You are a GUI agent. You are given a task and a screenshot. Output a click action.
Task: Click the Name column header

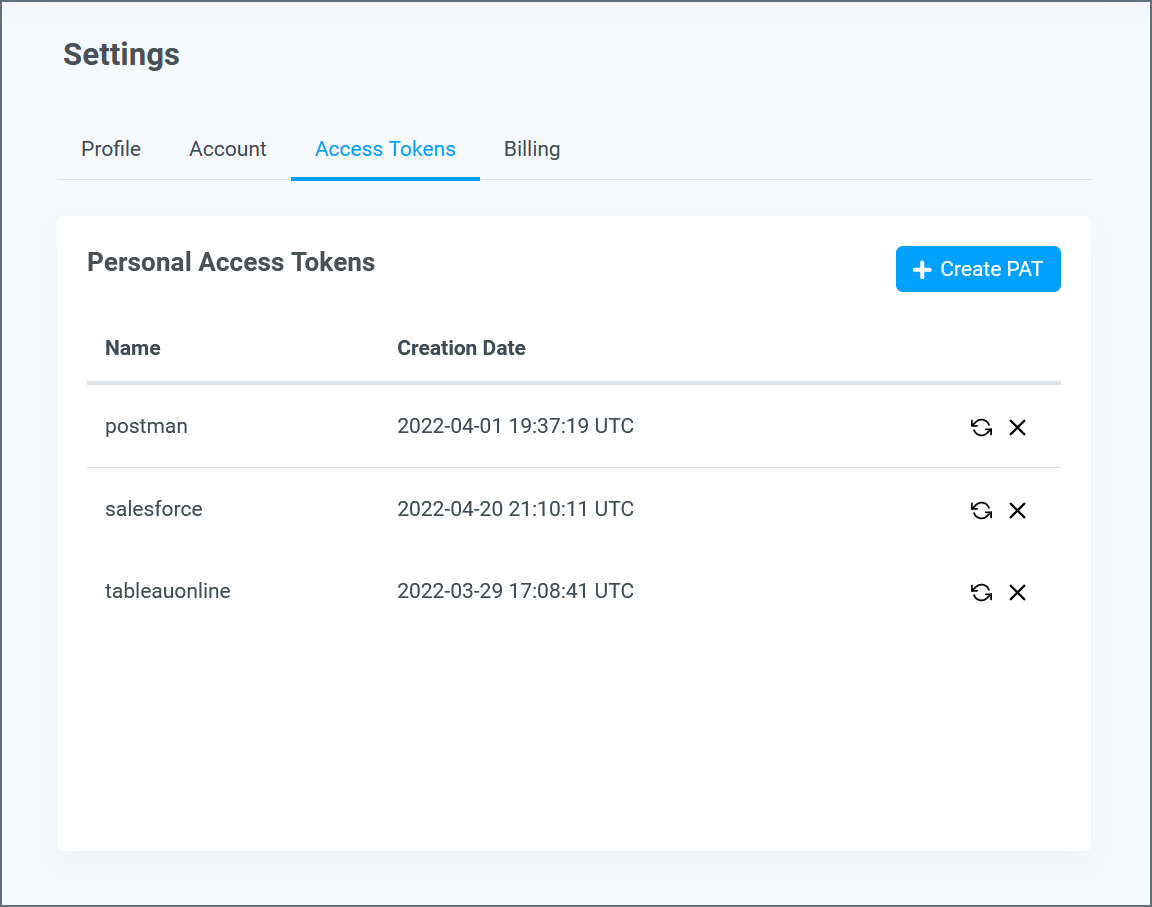tap(132, 347)
